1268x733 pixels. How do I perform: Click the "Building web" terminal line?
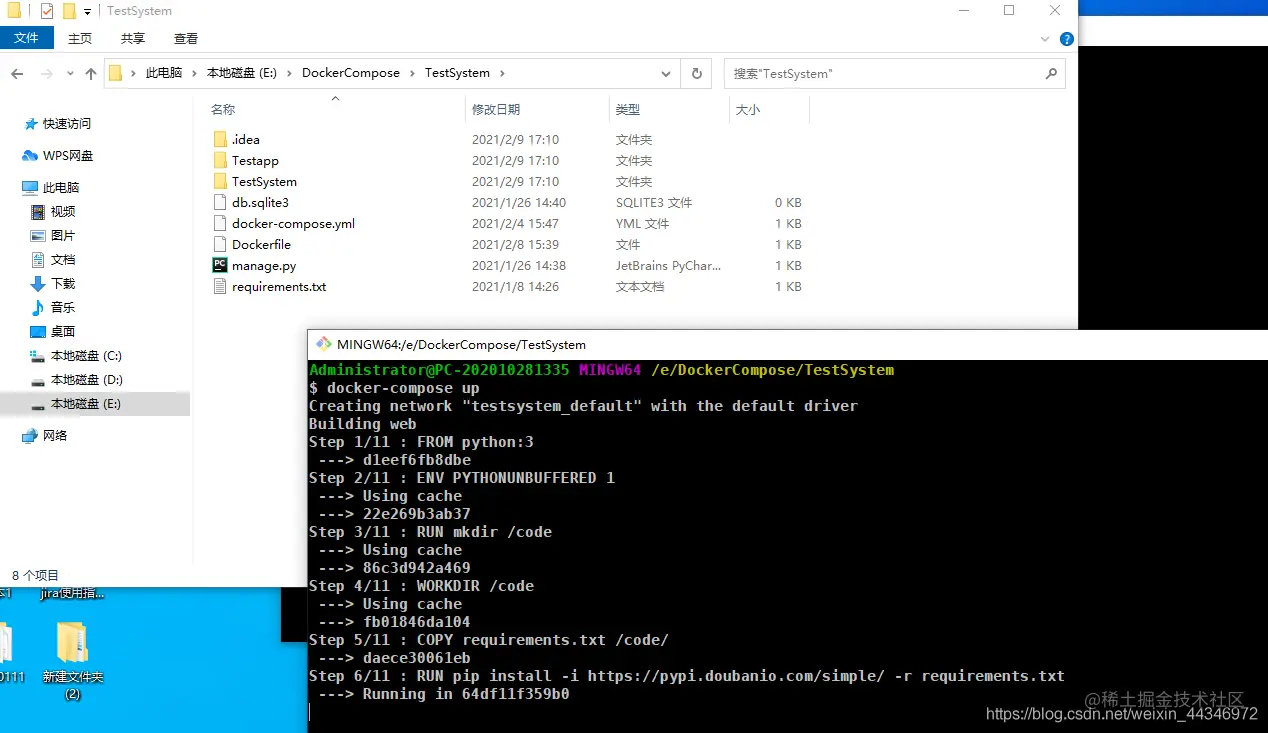click(x=363, y=424)
